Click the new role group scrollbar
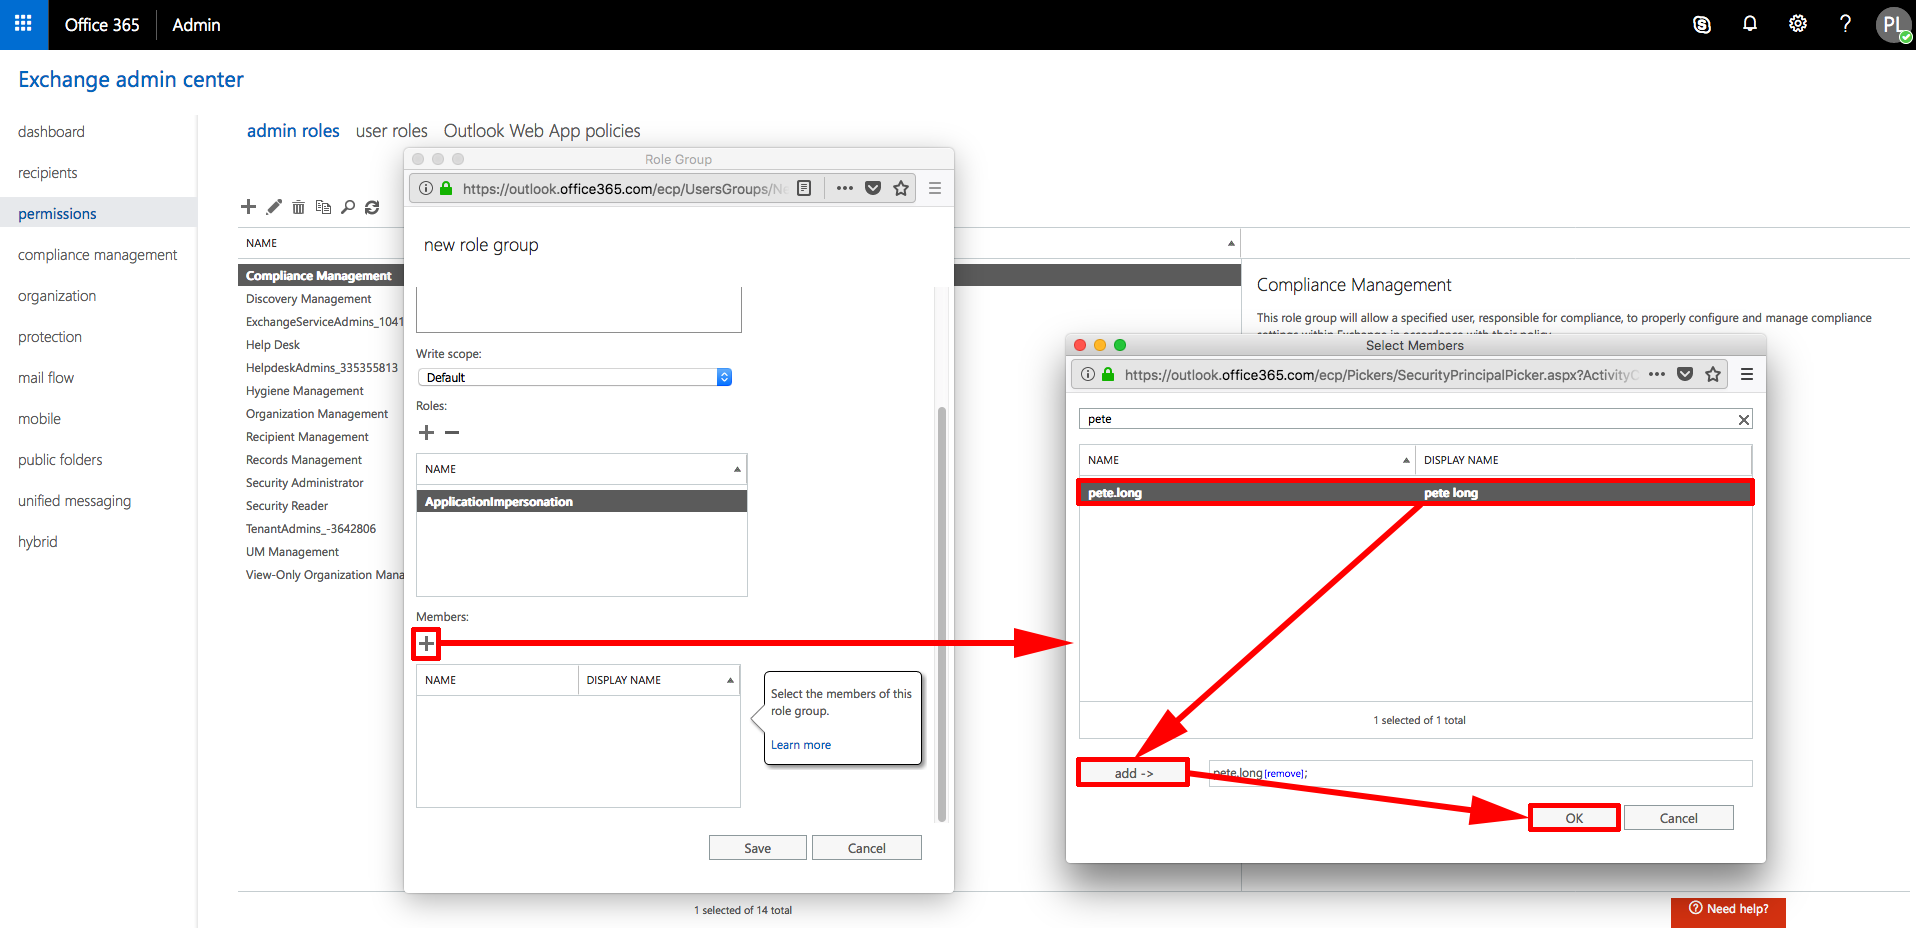The height and width of the screenshot is (928, 1916). tap(941, 614)
